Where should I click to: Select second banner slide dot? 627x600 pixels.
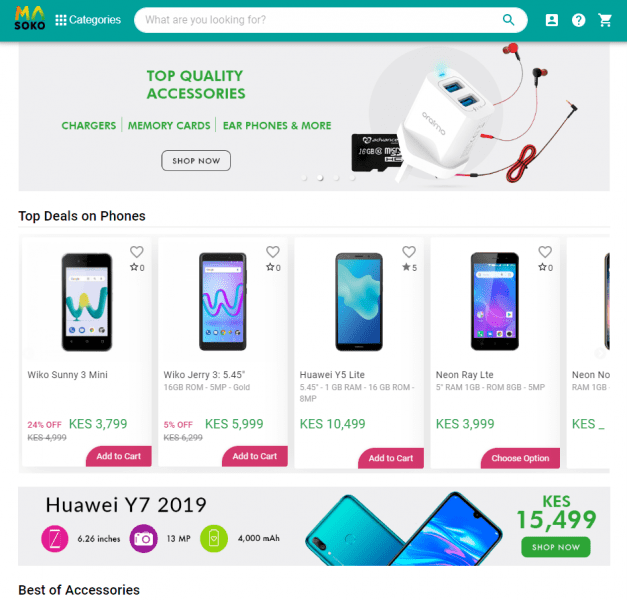320,178
